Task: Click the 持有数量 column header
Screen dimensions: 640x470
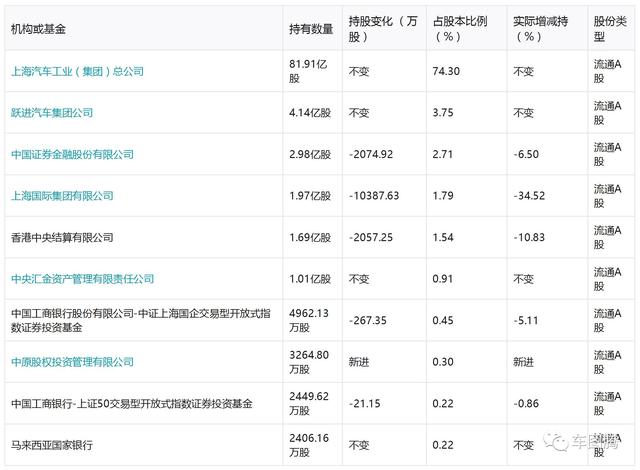Action: pos(311,29)
